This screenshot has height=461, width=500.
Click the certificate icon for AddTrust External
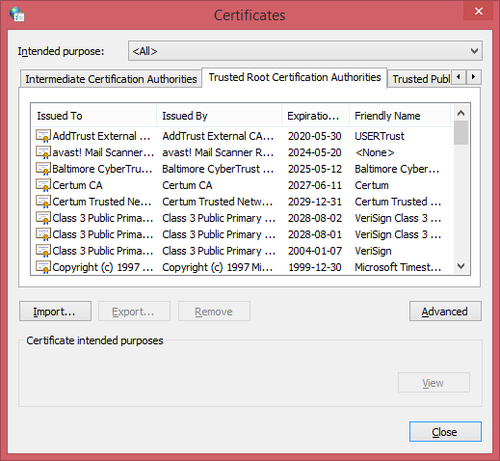point(43,136)
